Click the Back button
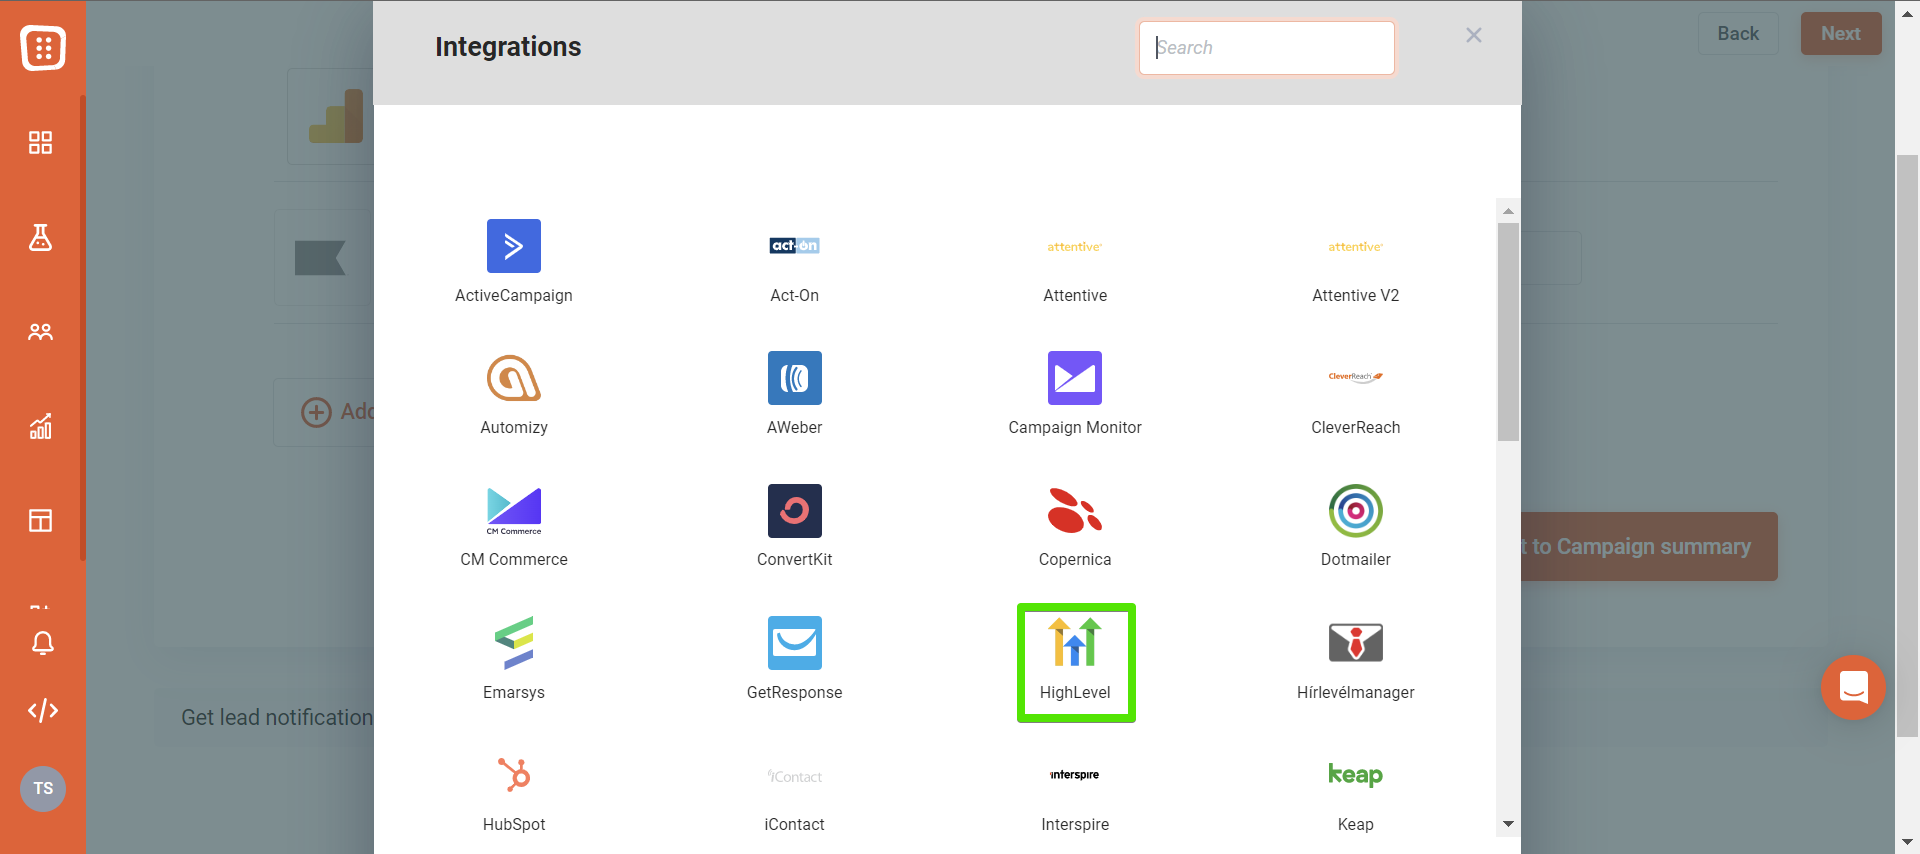Image resolution: width=1920 pixels, height=854 pixels. click(1738, 34)
